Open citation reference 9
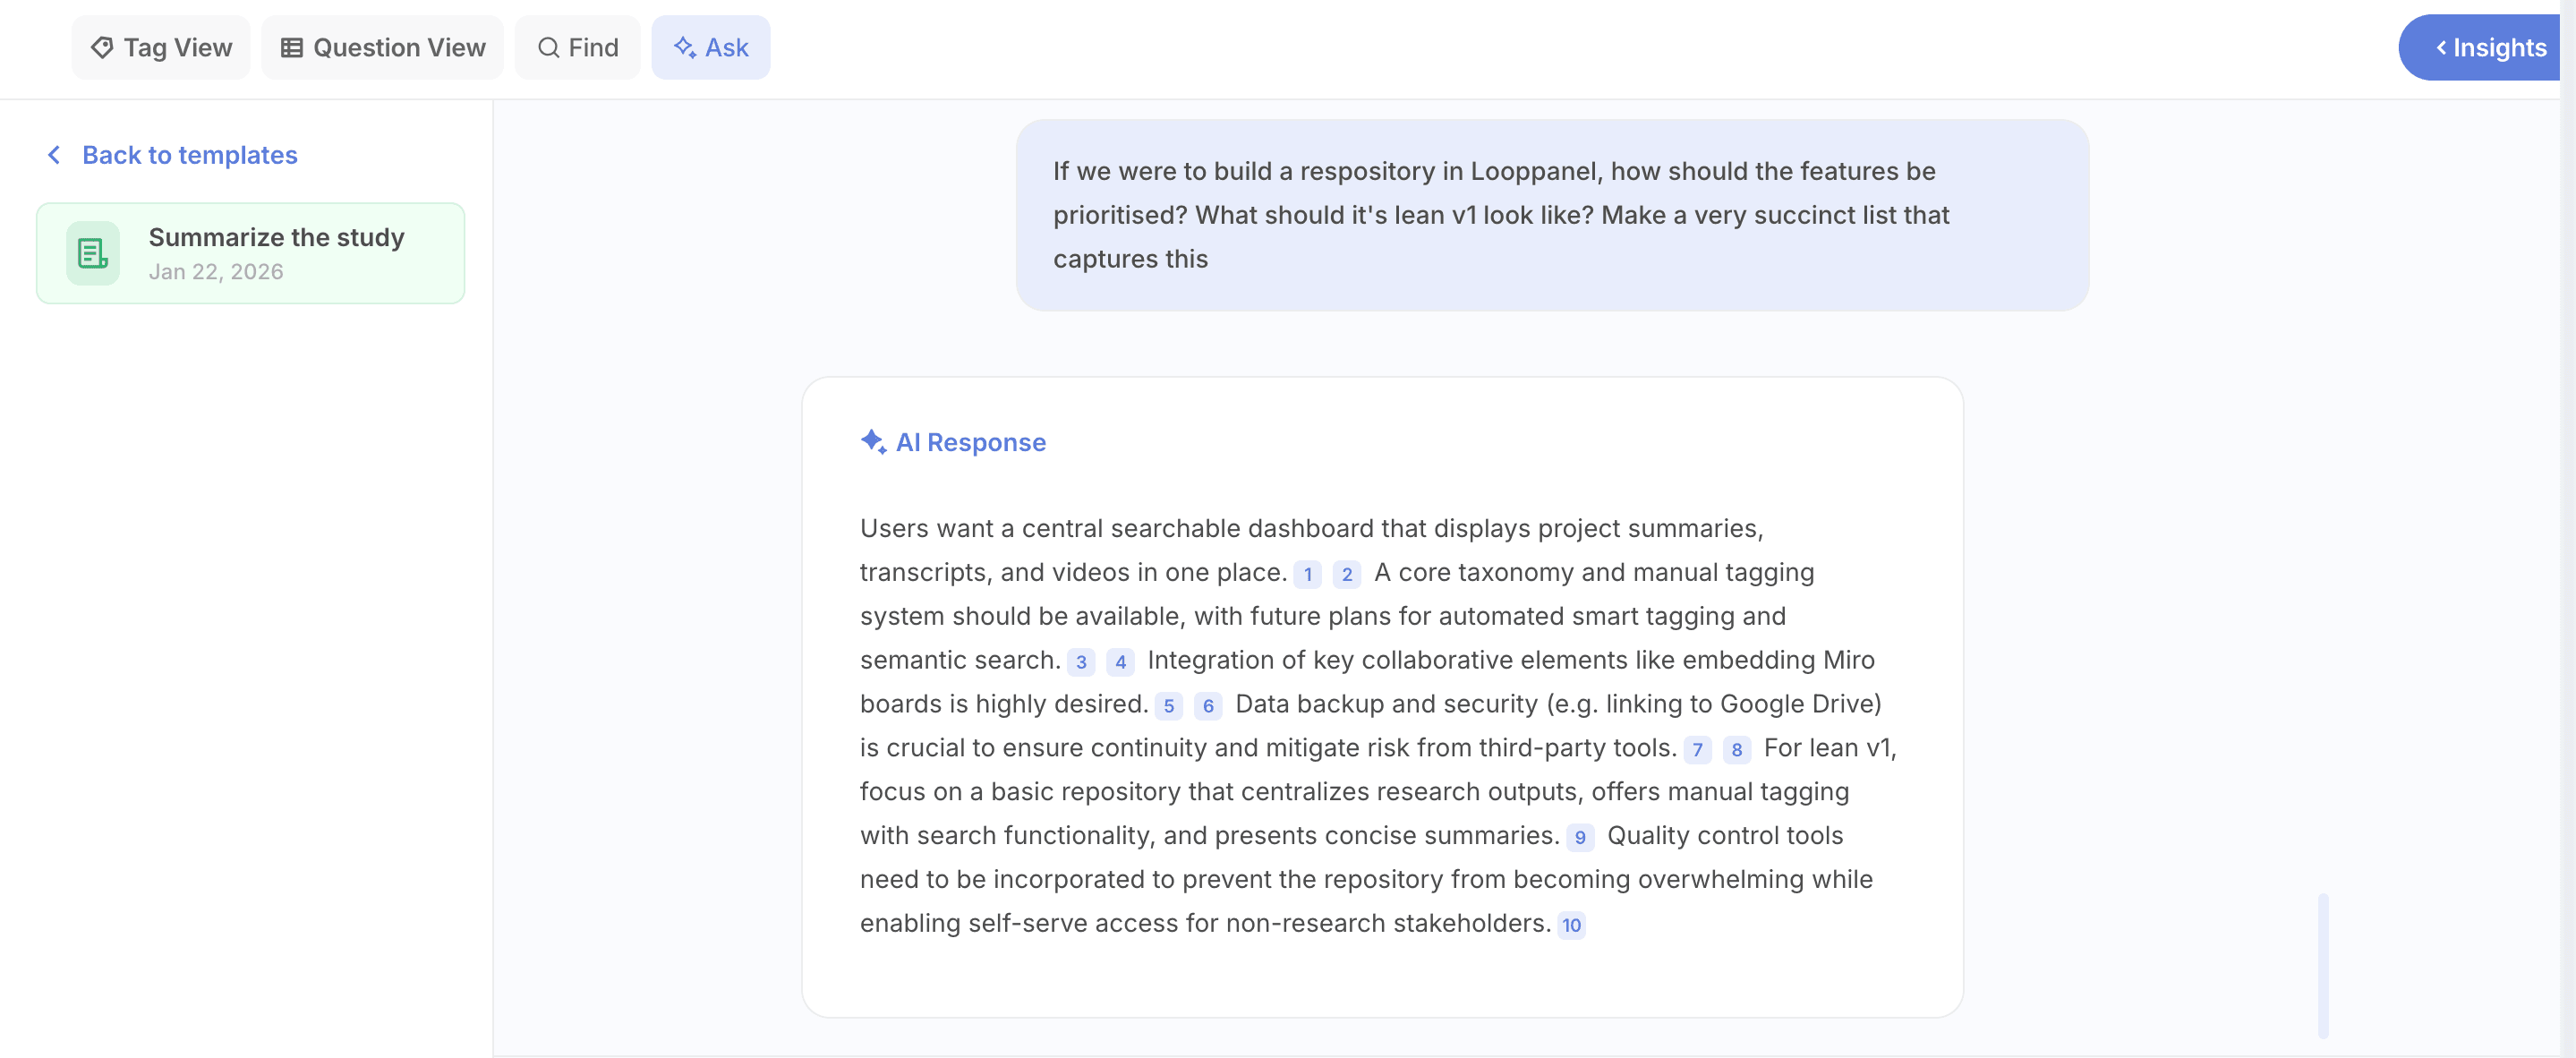The width and height of the screenshot is (2576, 1058). point(1580,837)
